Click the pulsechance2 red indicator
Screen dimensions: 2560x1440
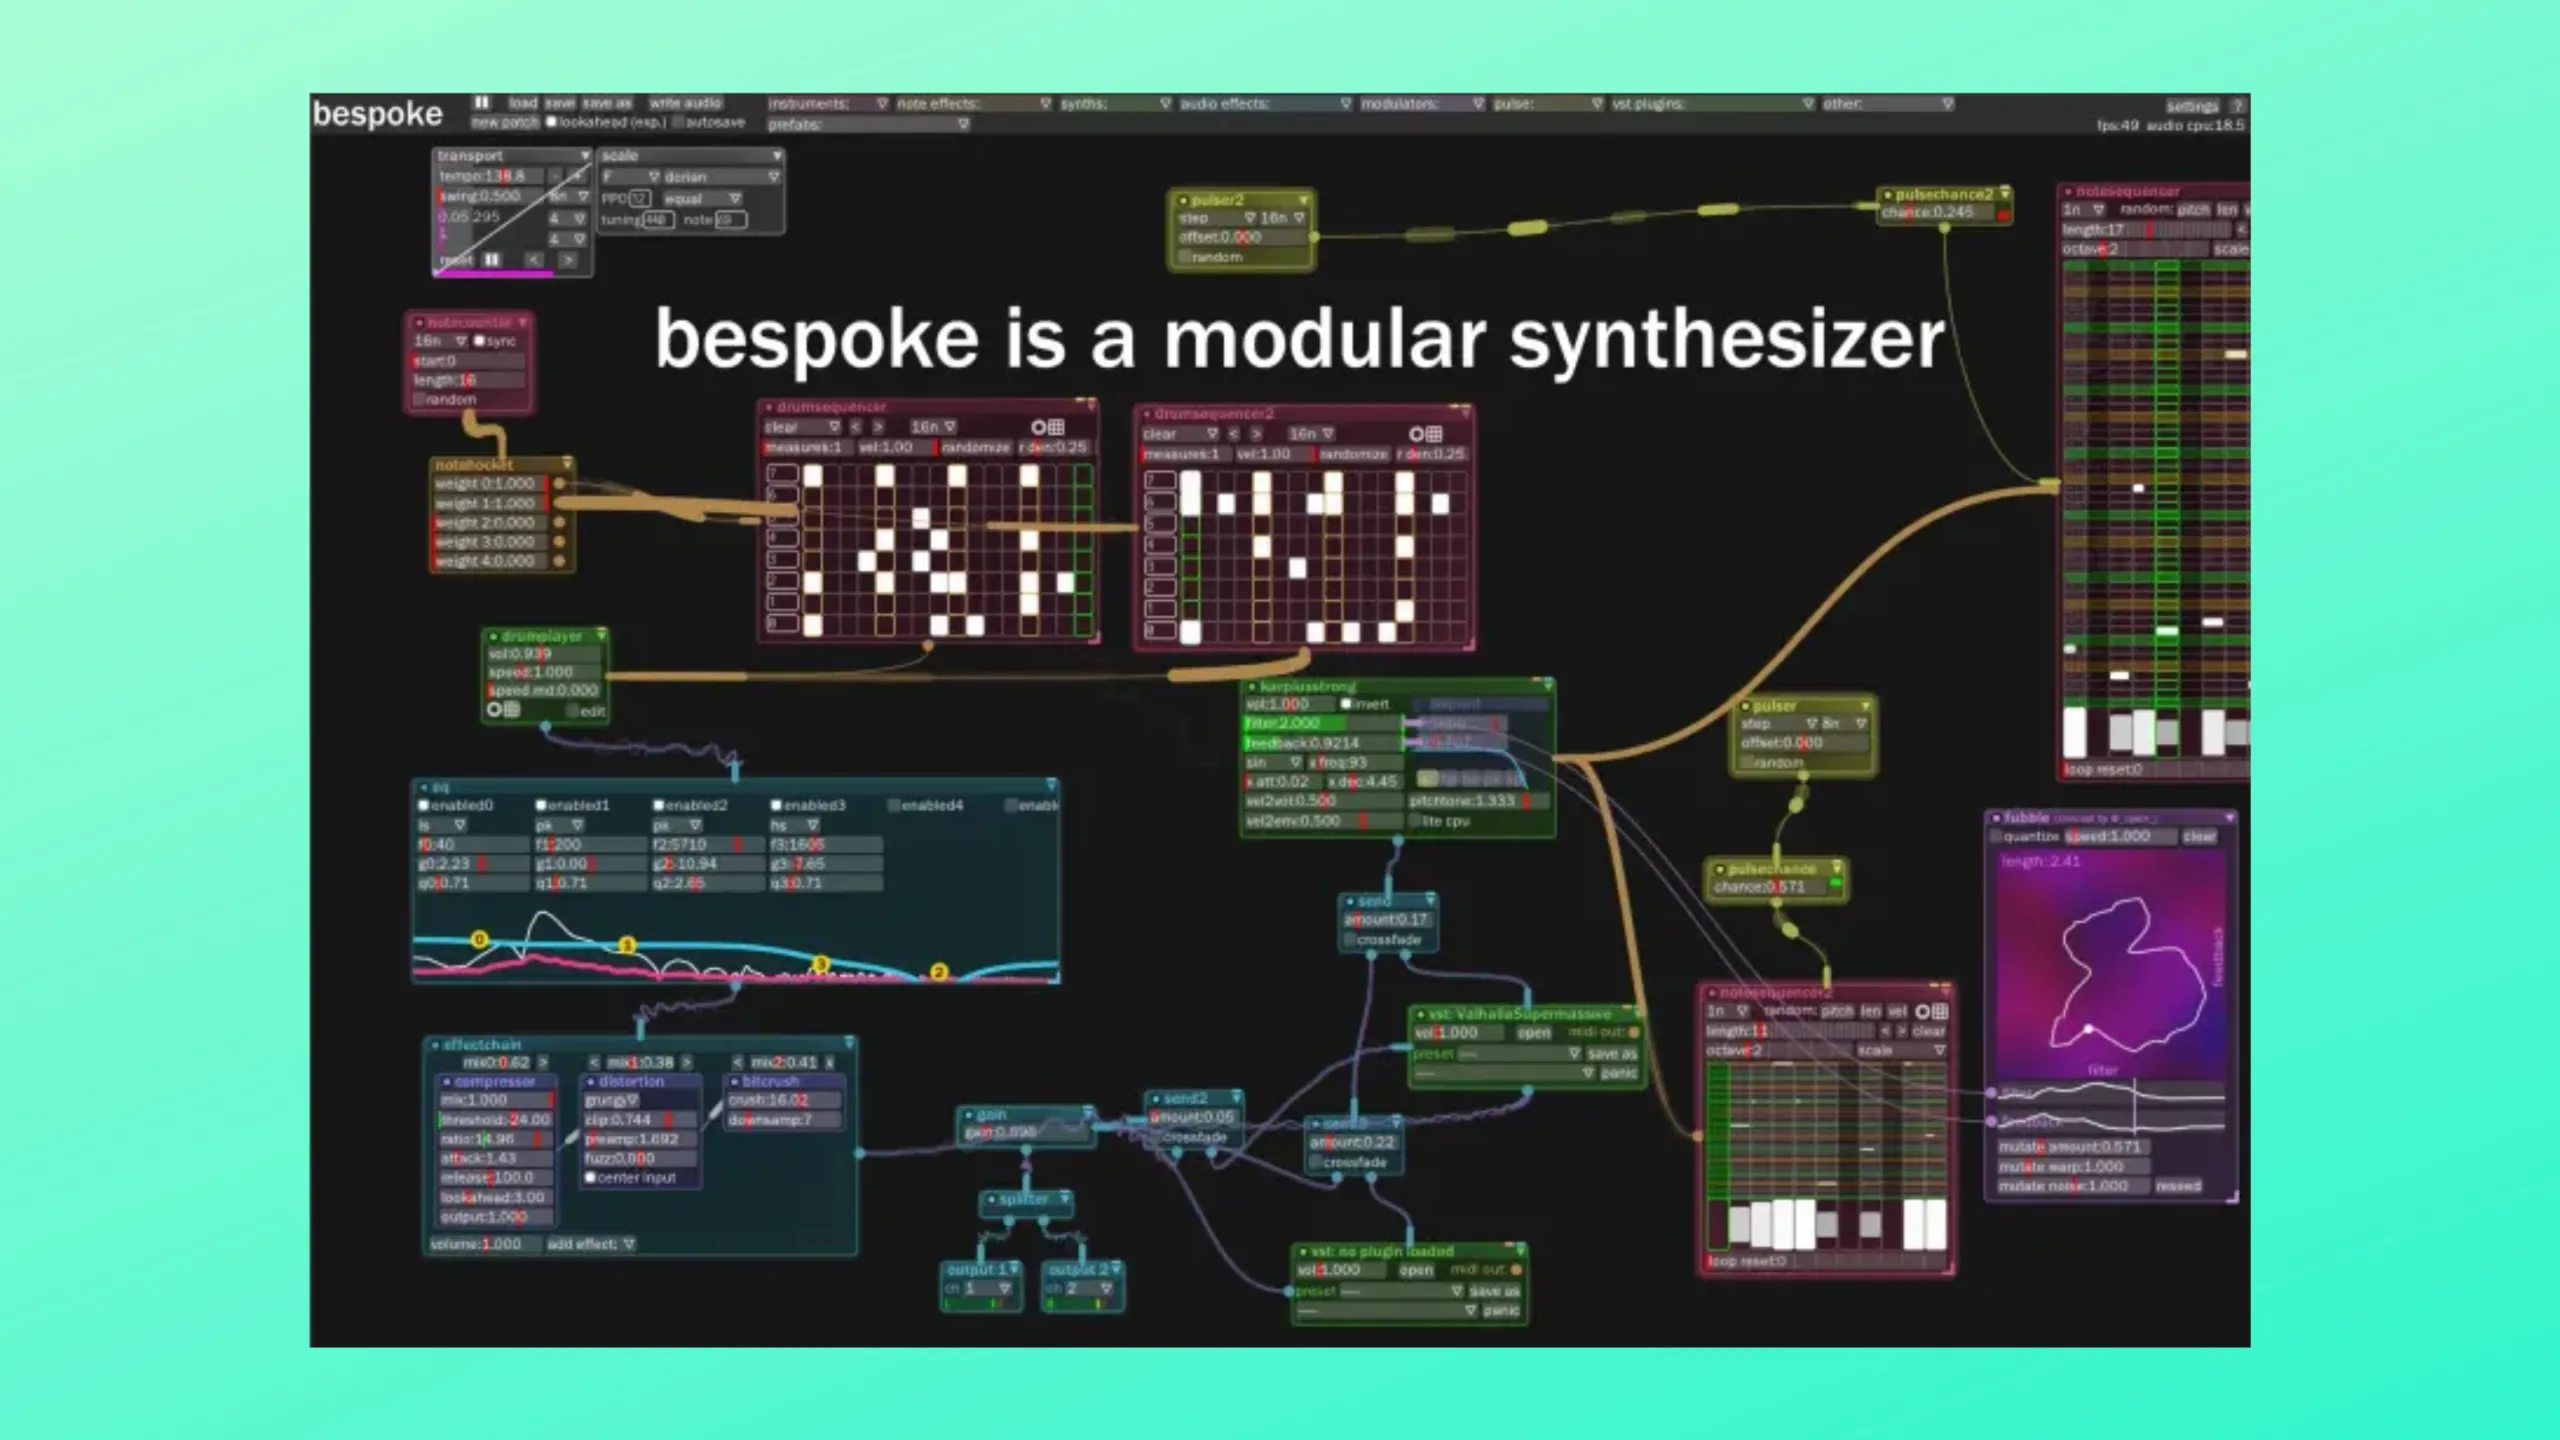point(2002,214)
